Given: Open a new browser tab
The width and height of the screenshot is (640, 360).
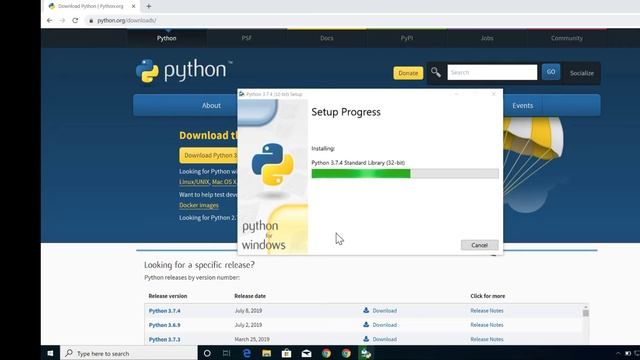Looking at the screenshot, I should 149,6.
